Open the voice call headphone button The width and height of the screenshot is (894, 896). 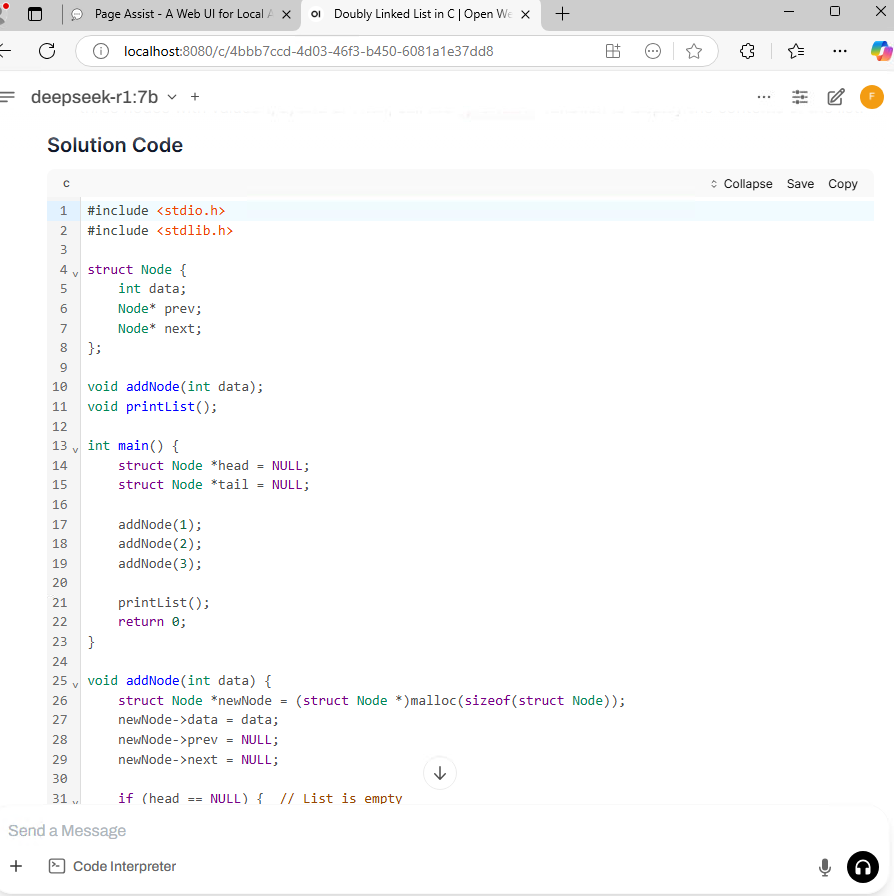pyautogui.click(x=863, y=867)
